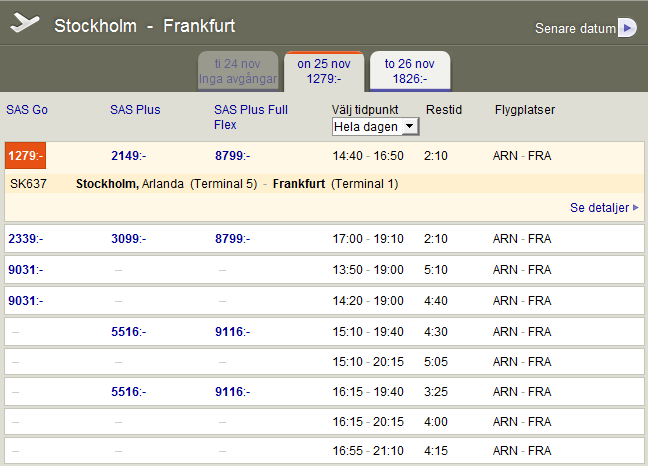Viewport: 648px width, 466px height.
Task: Pick 9116:- fare on 16:15 - 19:40 flight
Action: click(232, 394)
